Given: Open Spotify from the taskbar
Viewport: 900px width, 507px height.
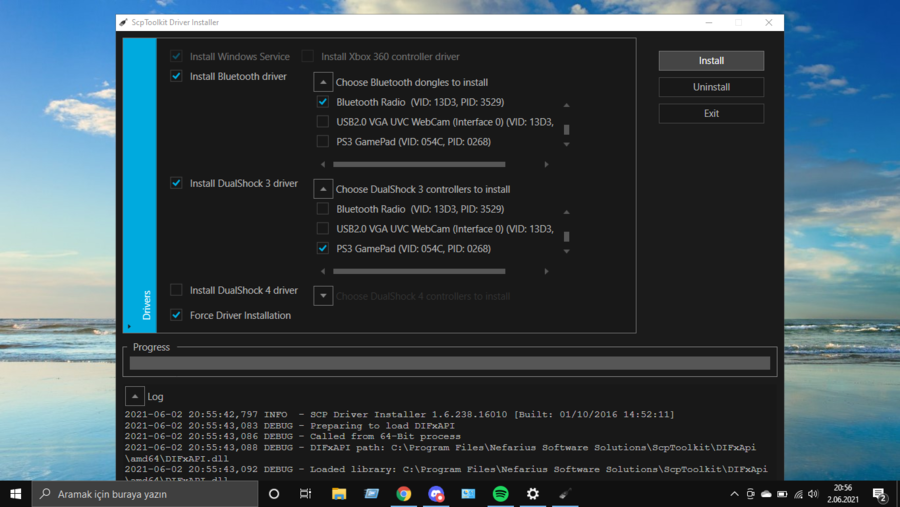Looking at the screenshot, I should point(500,494).
